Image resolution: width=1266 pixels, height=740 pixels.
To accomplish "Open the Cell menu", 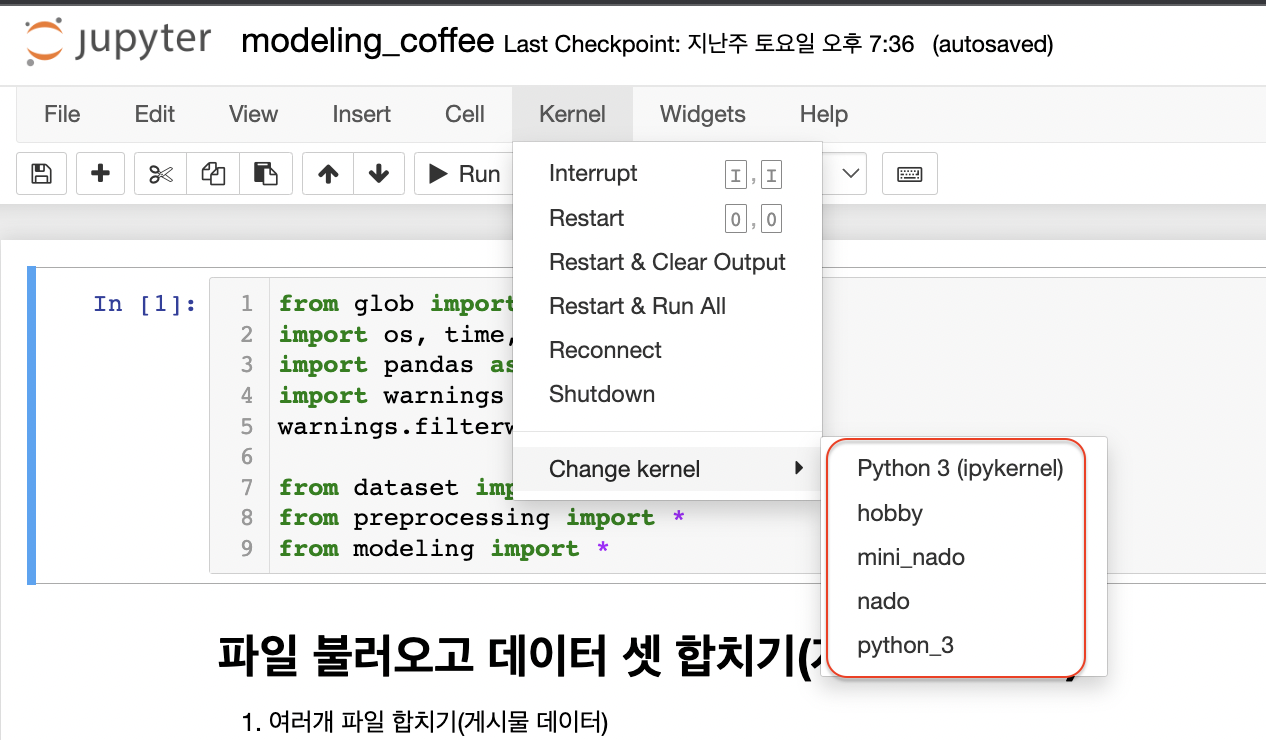I will pos(464,114).
